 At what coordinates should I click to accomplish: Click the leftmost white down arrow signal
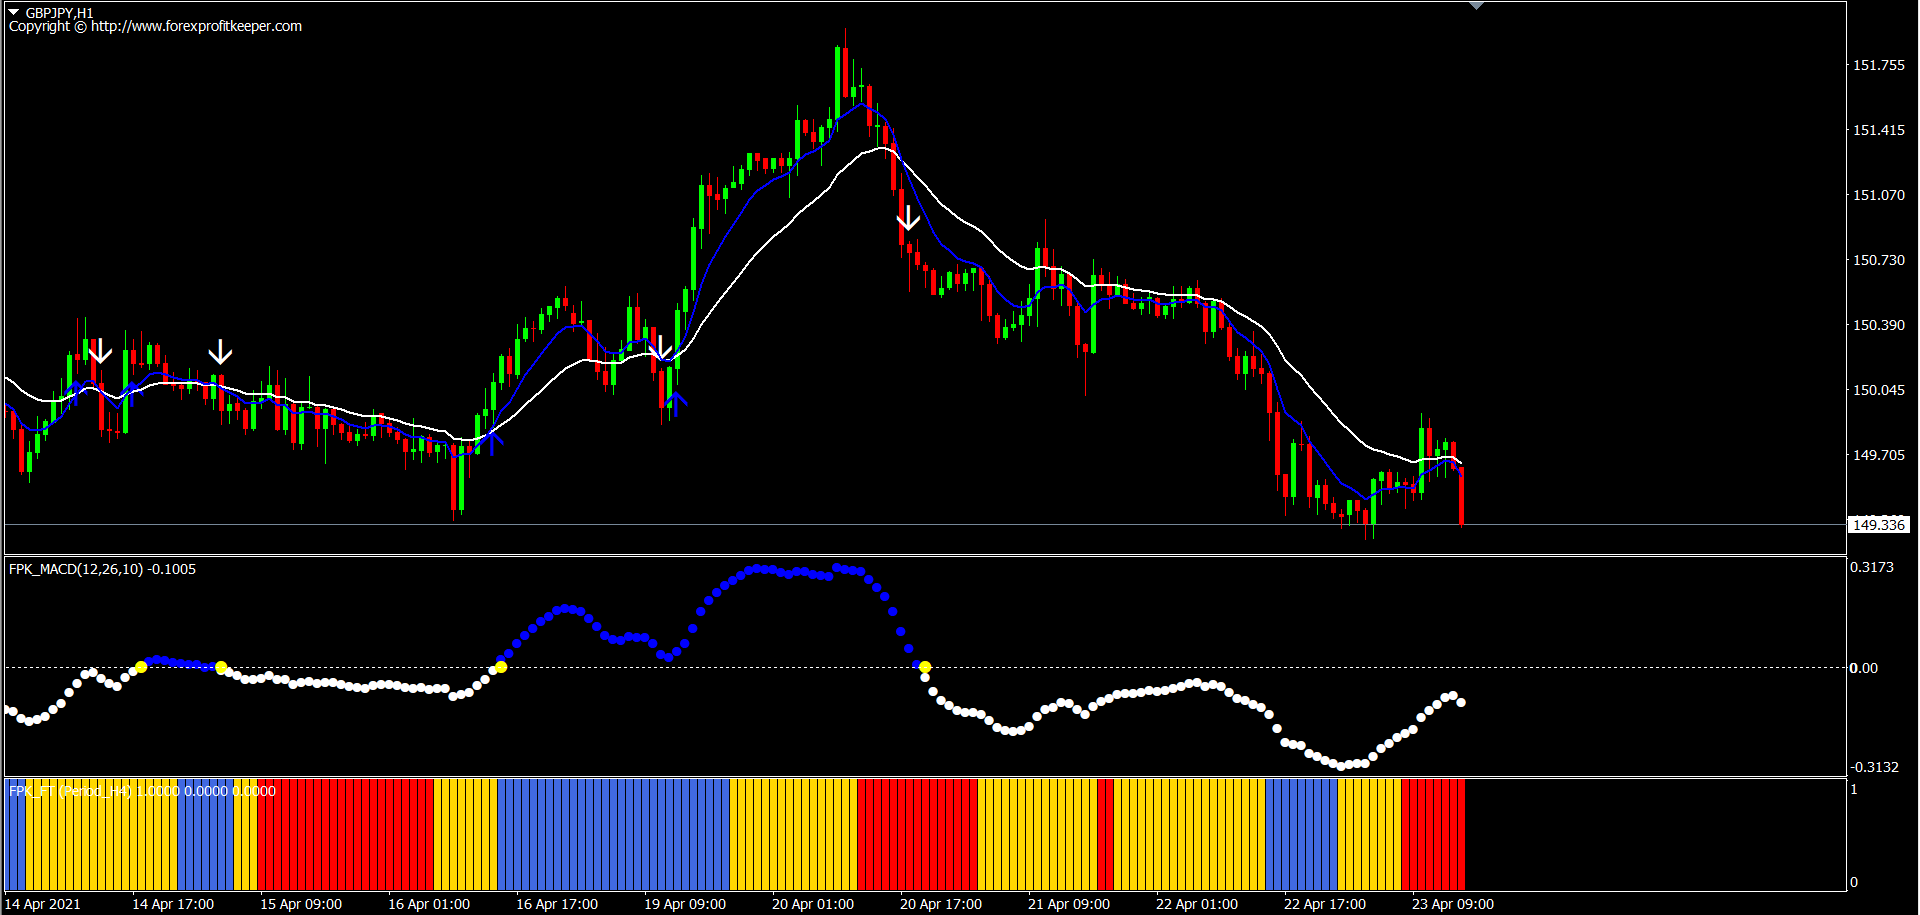(100, 351)
